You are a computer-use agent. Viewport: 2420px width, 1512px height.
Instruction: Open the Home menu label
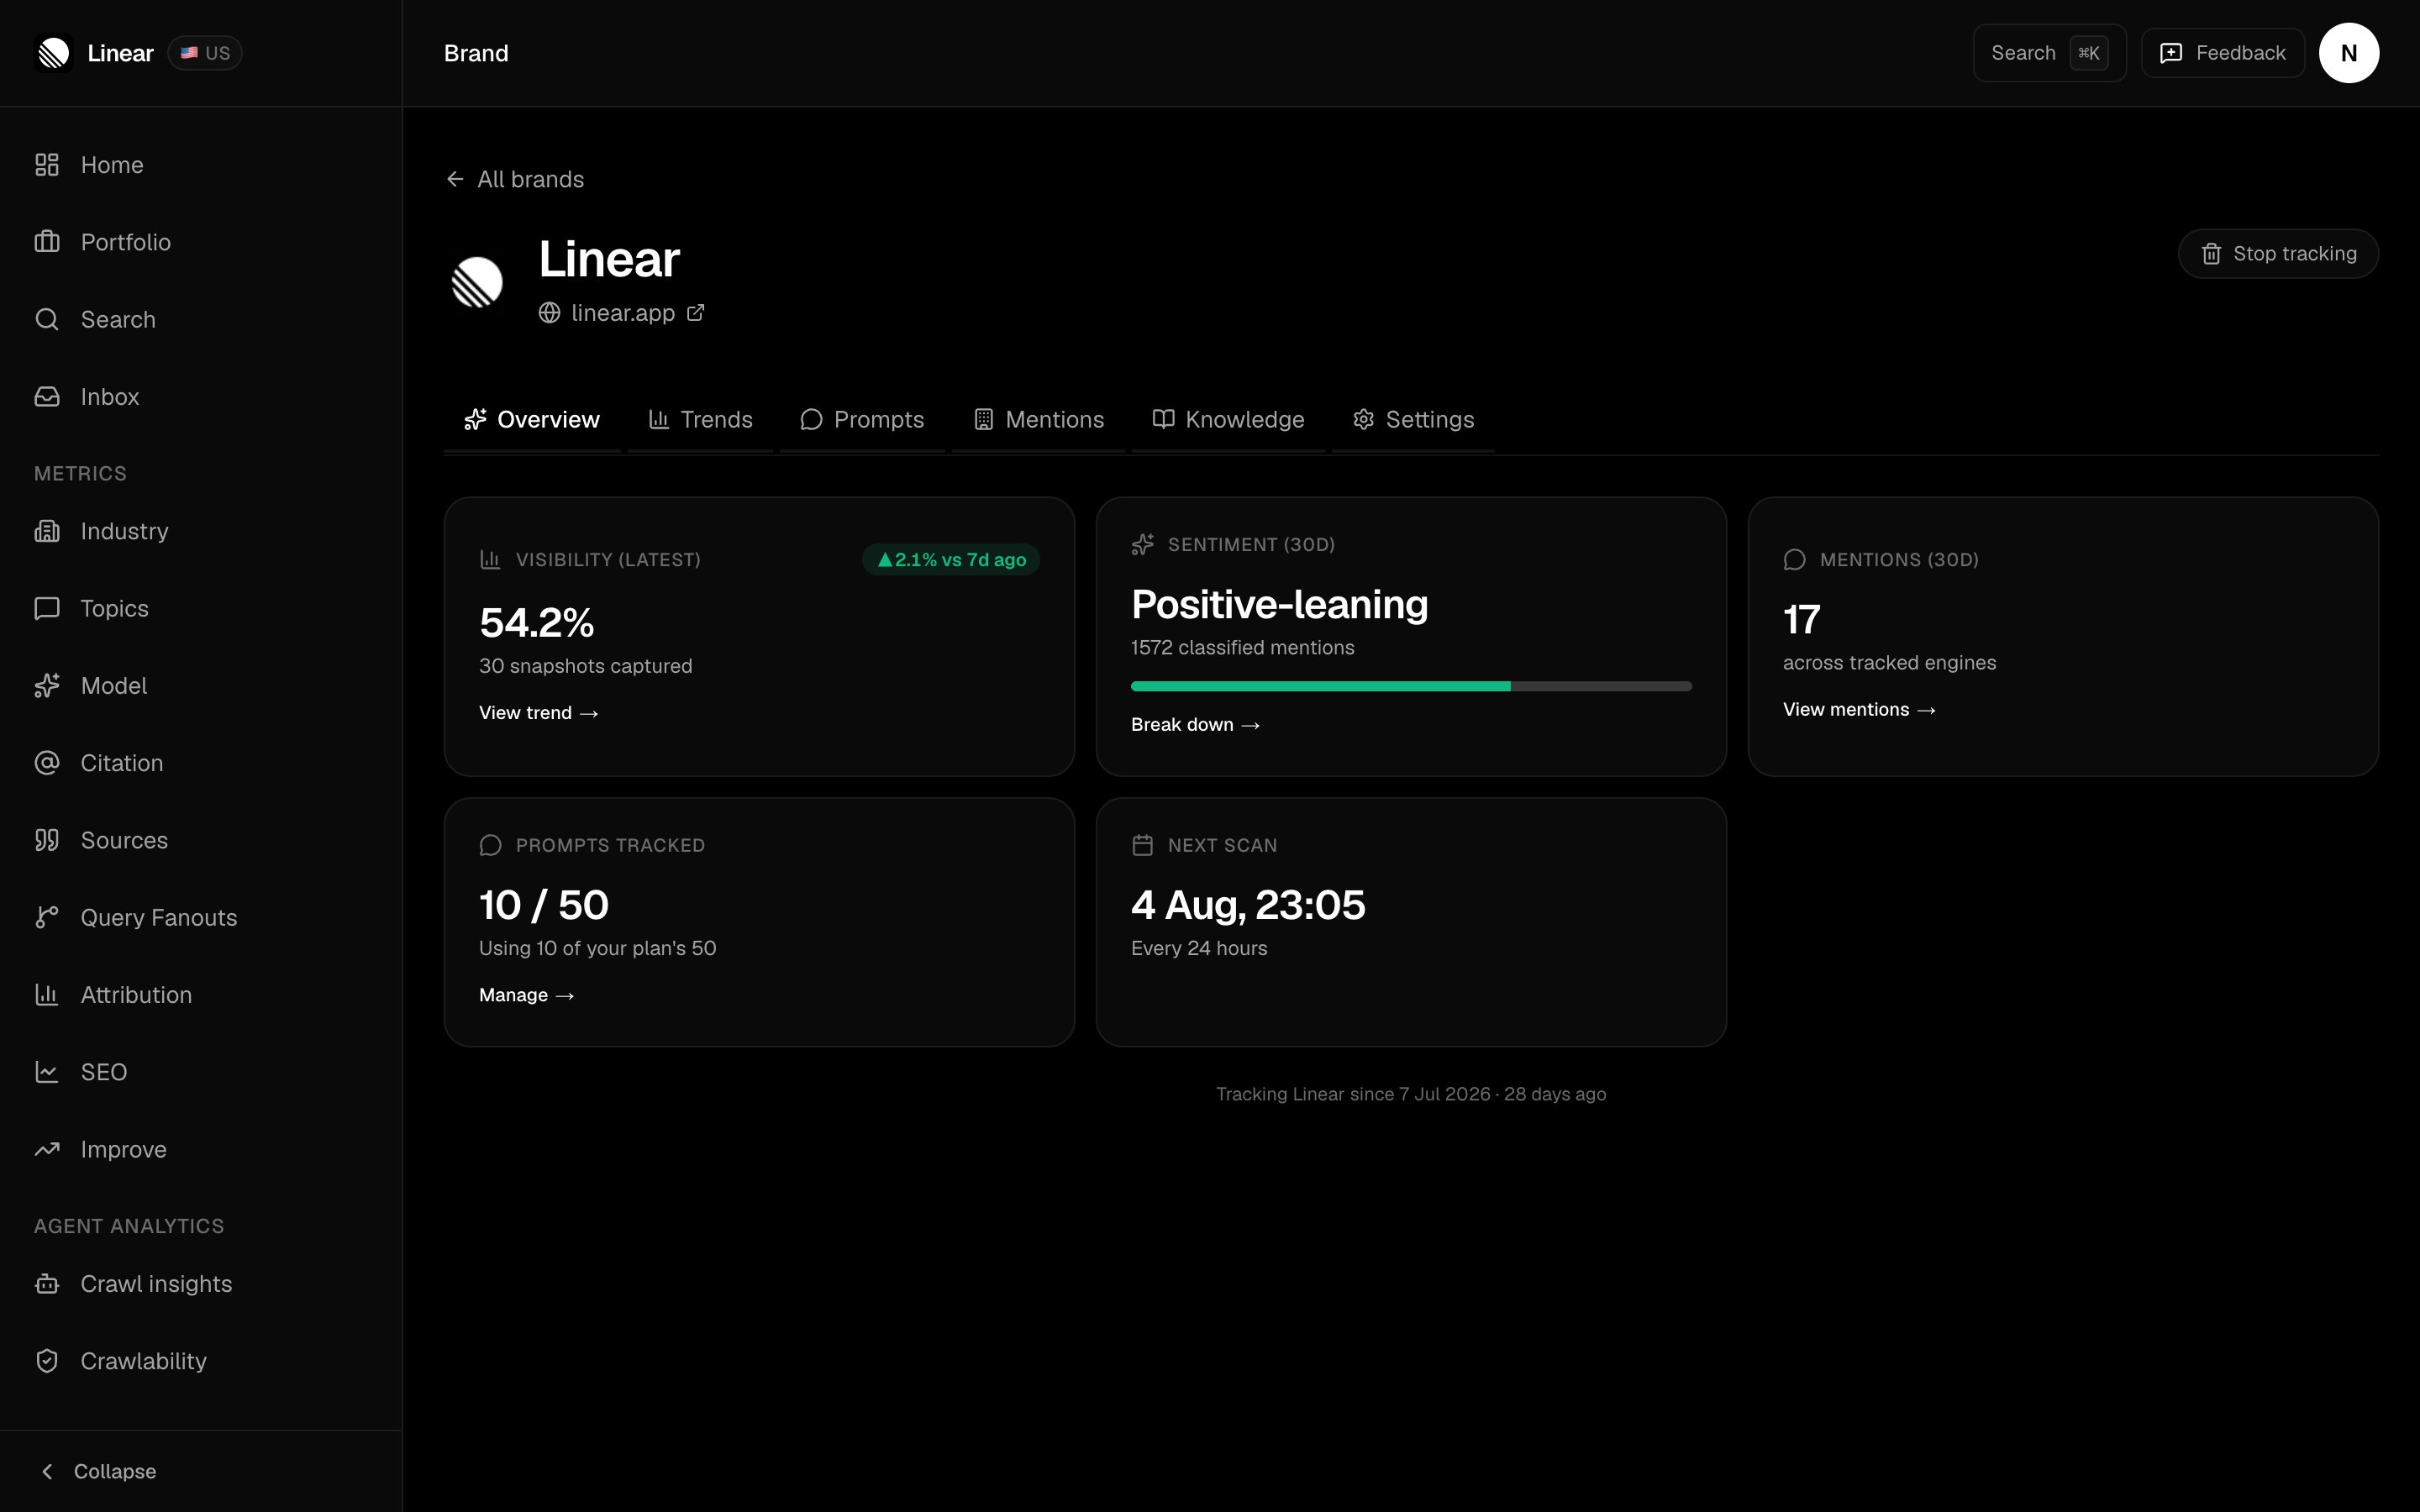(x=112, y=165)
